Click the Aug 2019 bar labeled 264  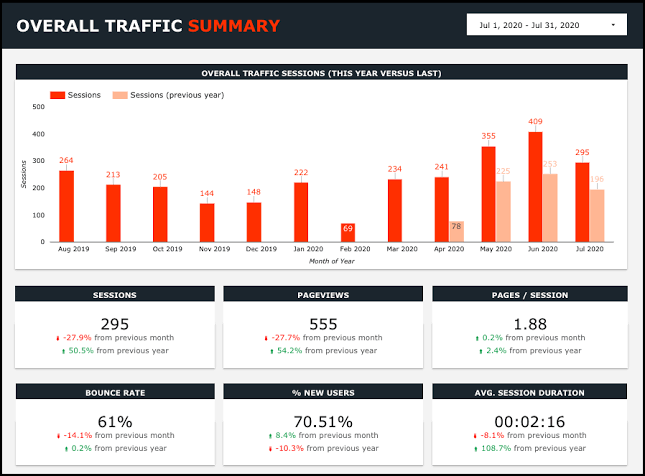click(66, 206)
